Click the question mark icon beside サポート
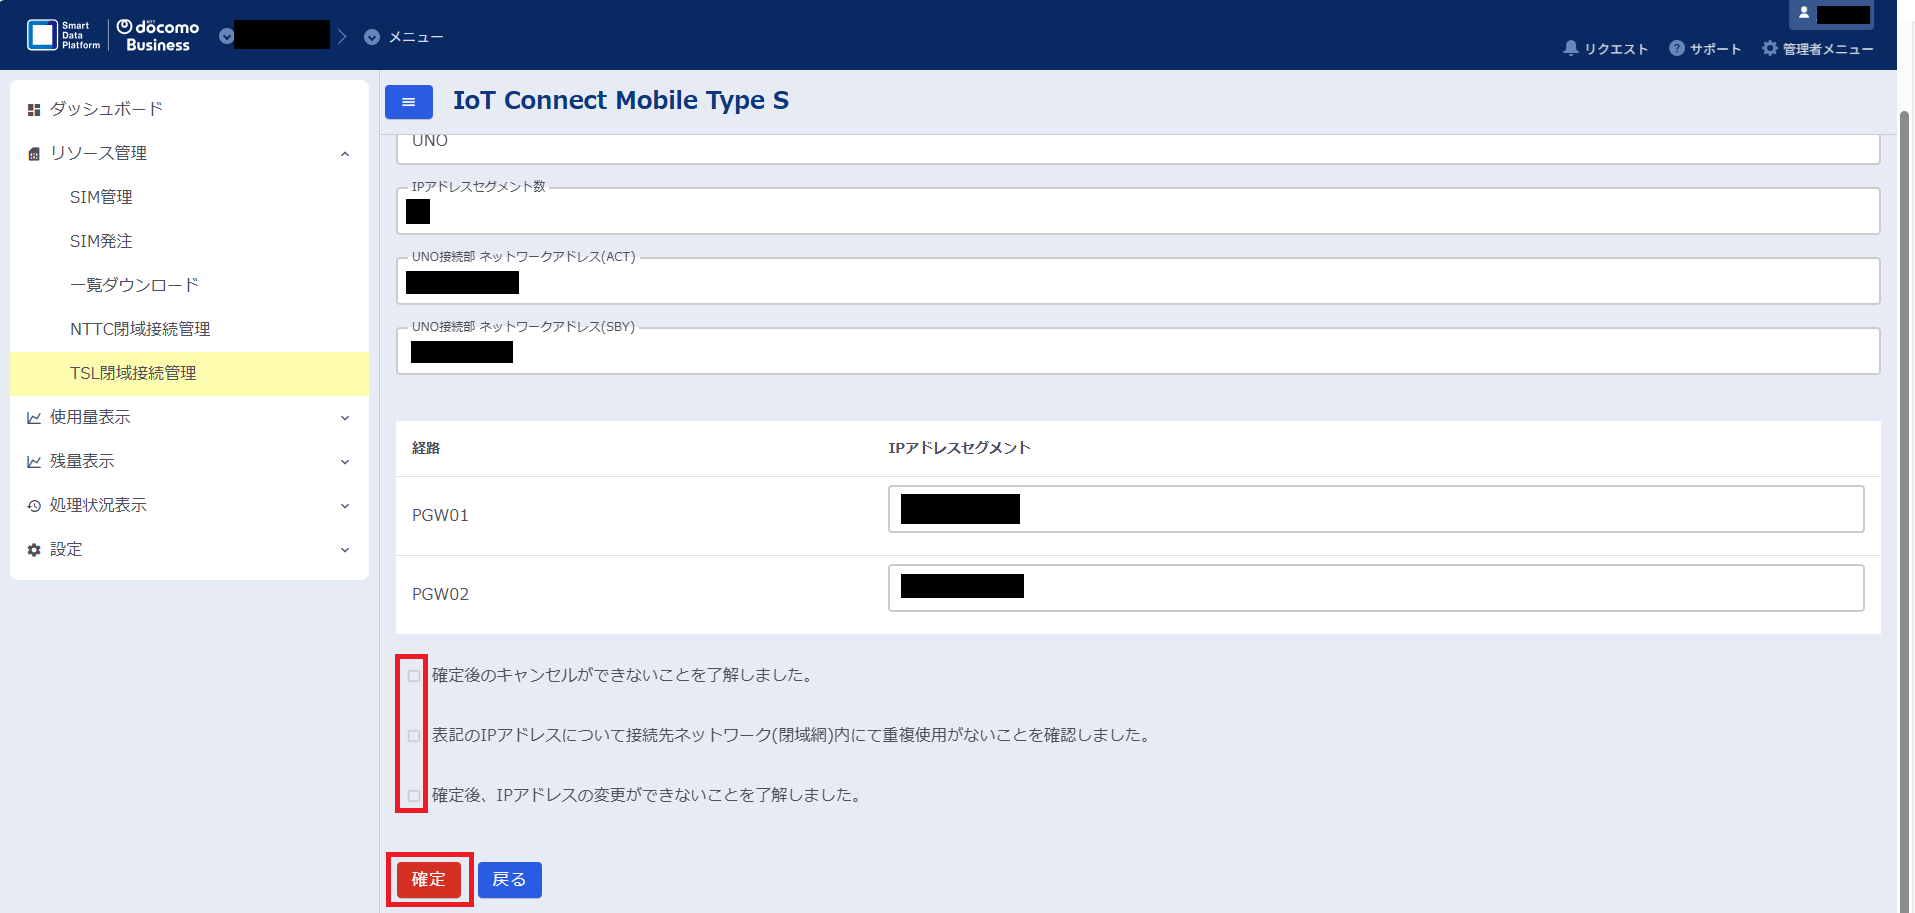 pos(1677,48)
